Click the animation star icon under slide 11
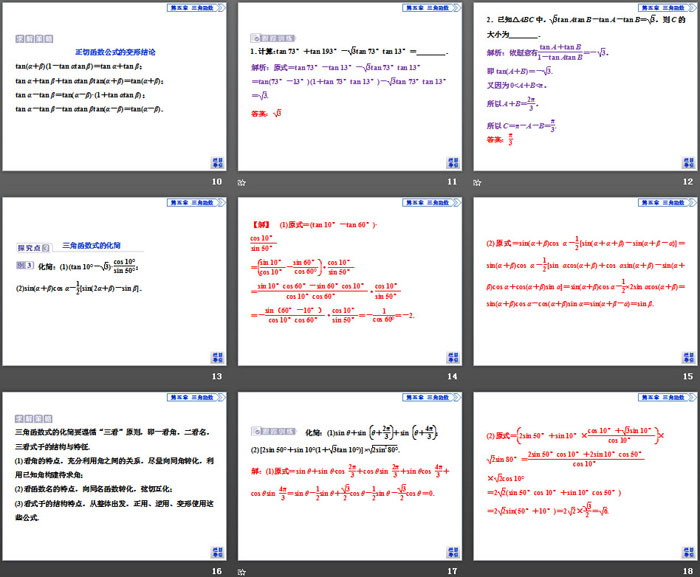Screen dimensions: 700x577 242,182
